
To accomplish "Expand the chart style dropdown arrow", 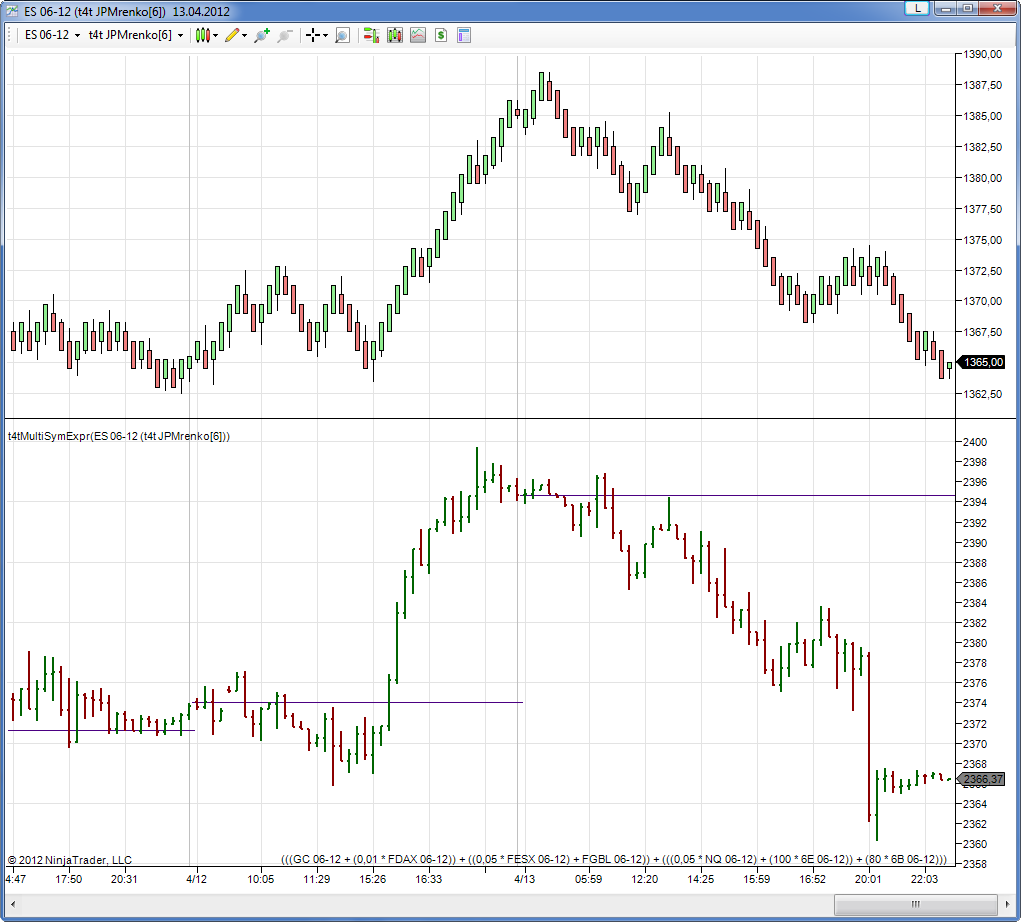I will click(216, 36).
